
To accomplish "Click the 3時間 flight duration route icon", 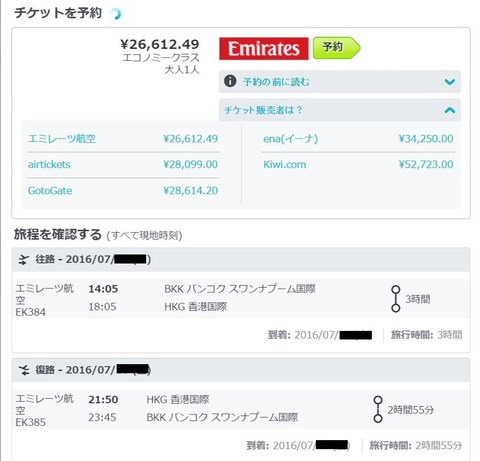I will click(396, 299).
